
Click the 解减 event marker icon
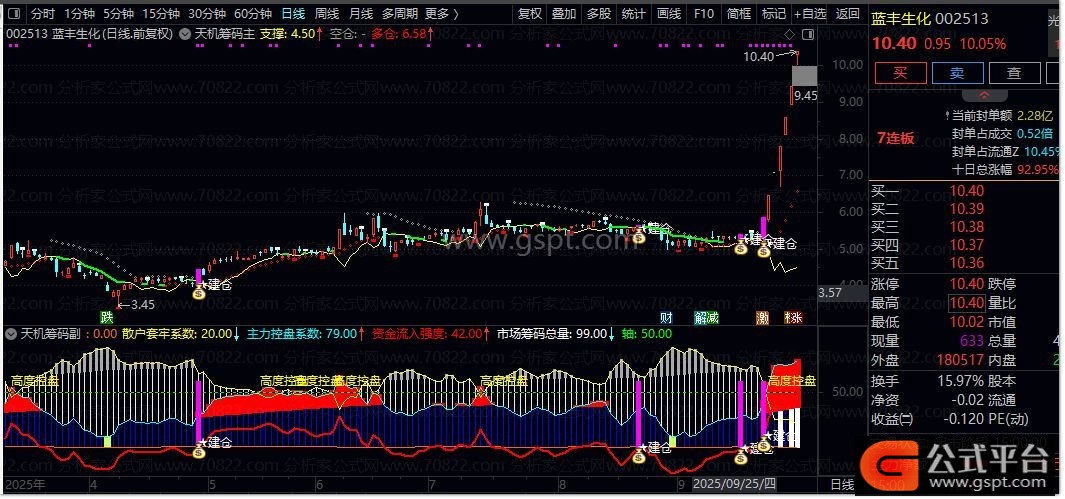point(706,317)
